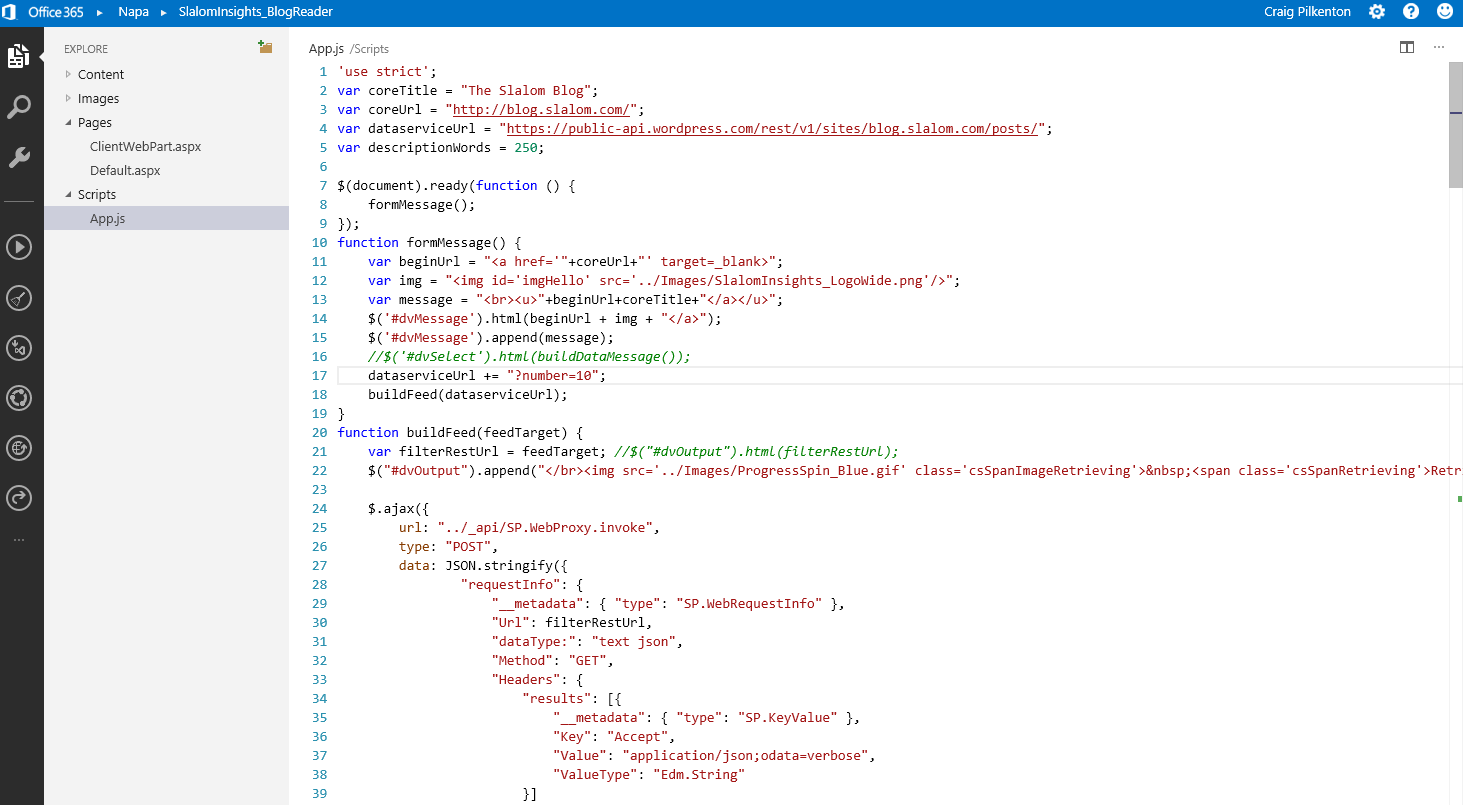Go to Napa in breadcrumb

[x=131, y=12]
